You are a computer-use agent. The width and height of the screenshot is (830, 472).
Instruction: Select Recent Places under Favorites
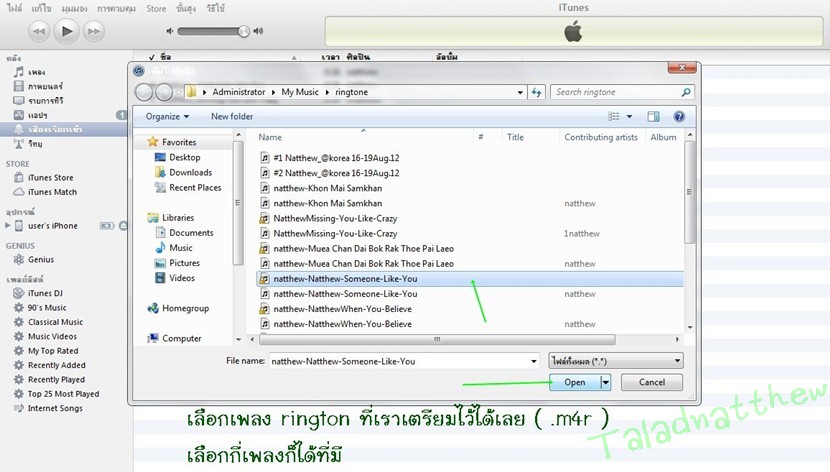point(188,187)
